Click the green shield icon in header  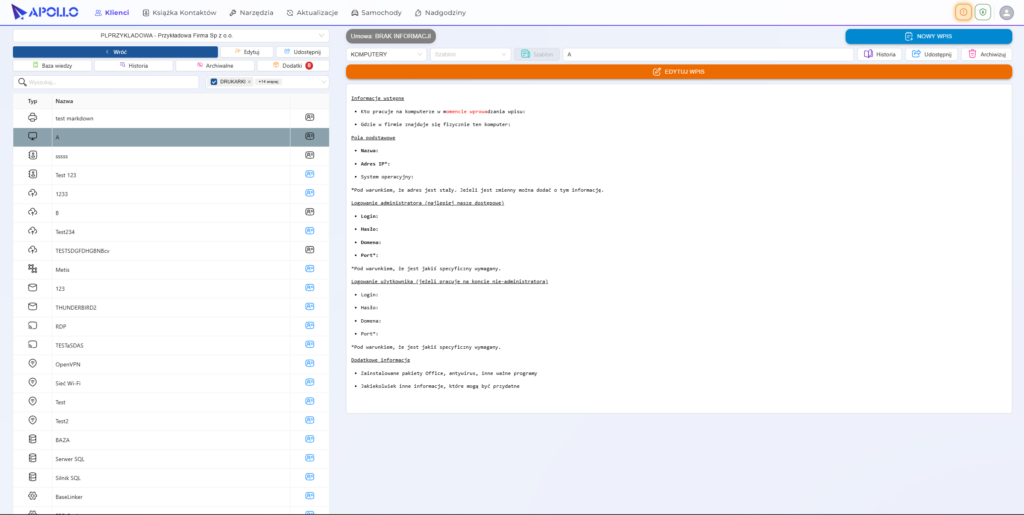click(982, 12)
